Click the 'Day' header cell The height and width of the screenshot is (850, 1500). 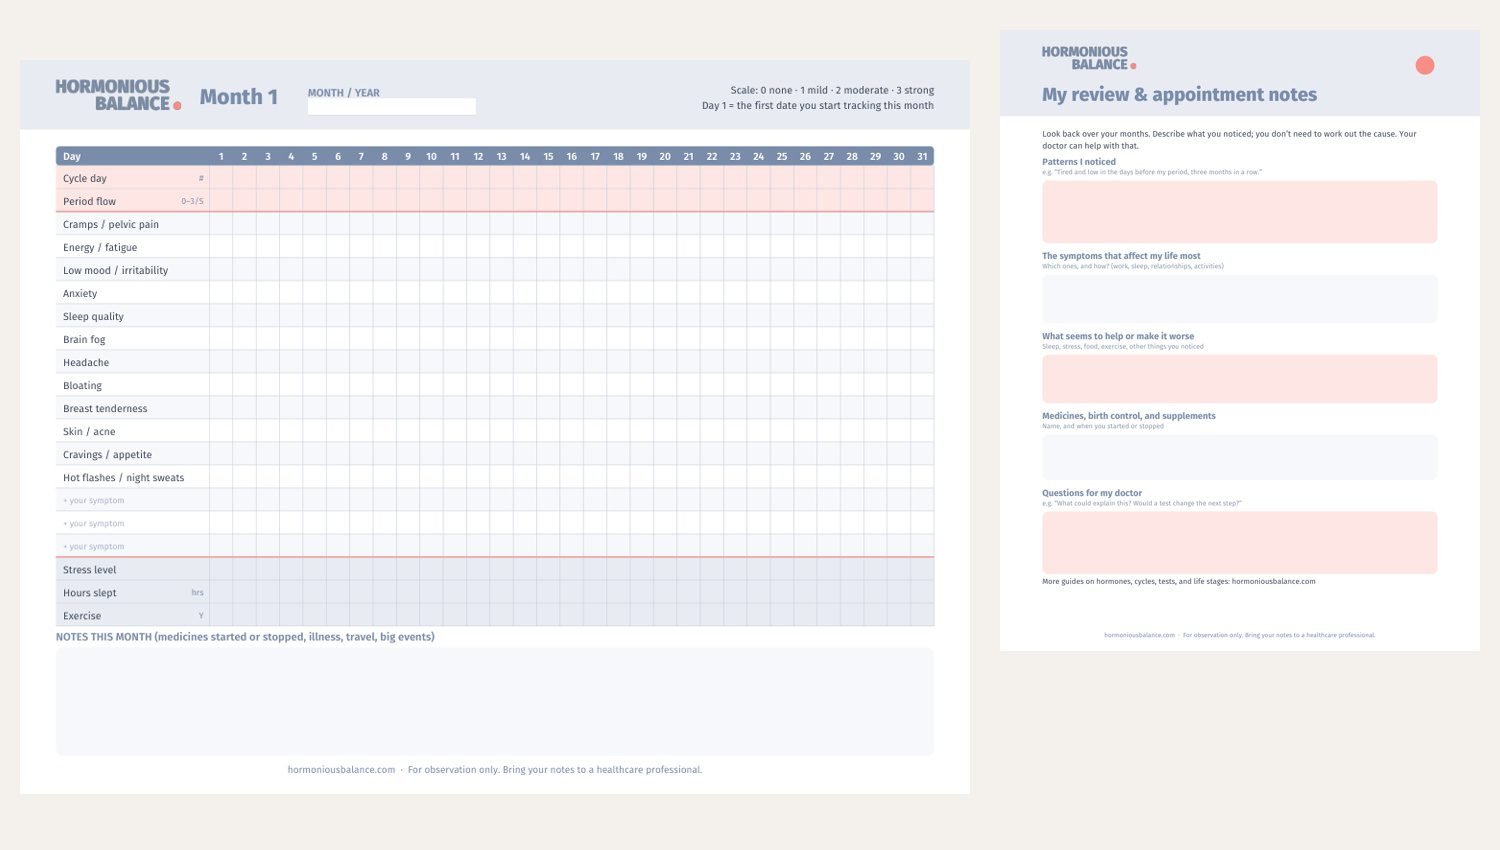(132, 156)
